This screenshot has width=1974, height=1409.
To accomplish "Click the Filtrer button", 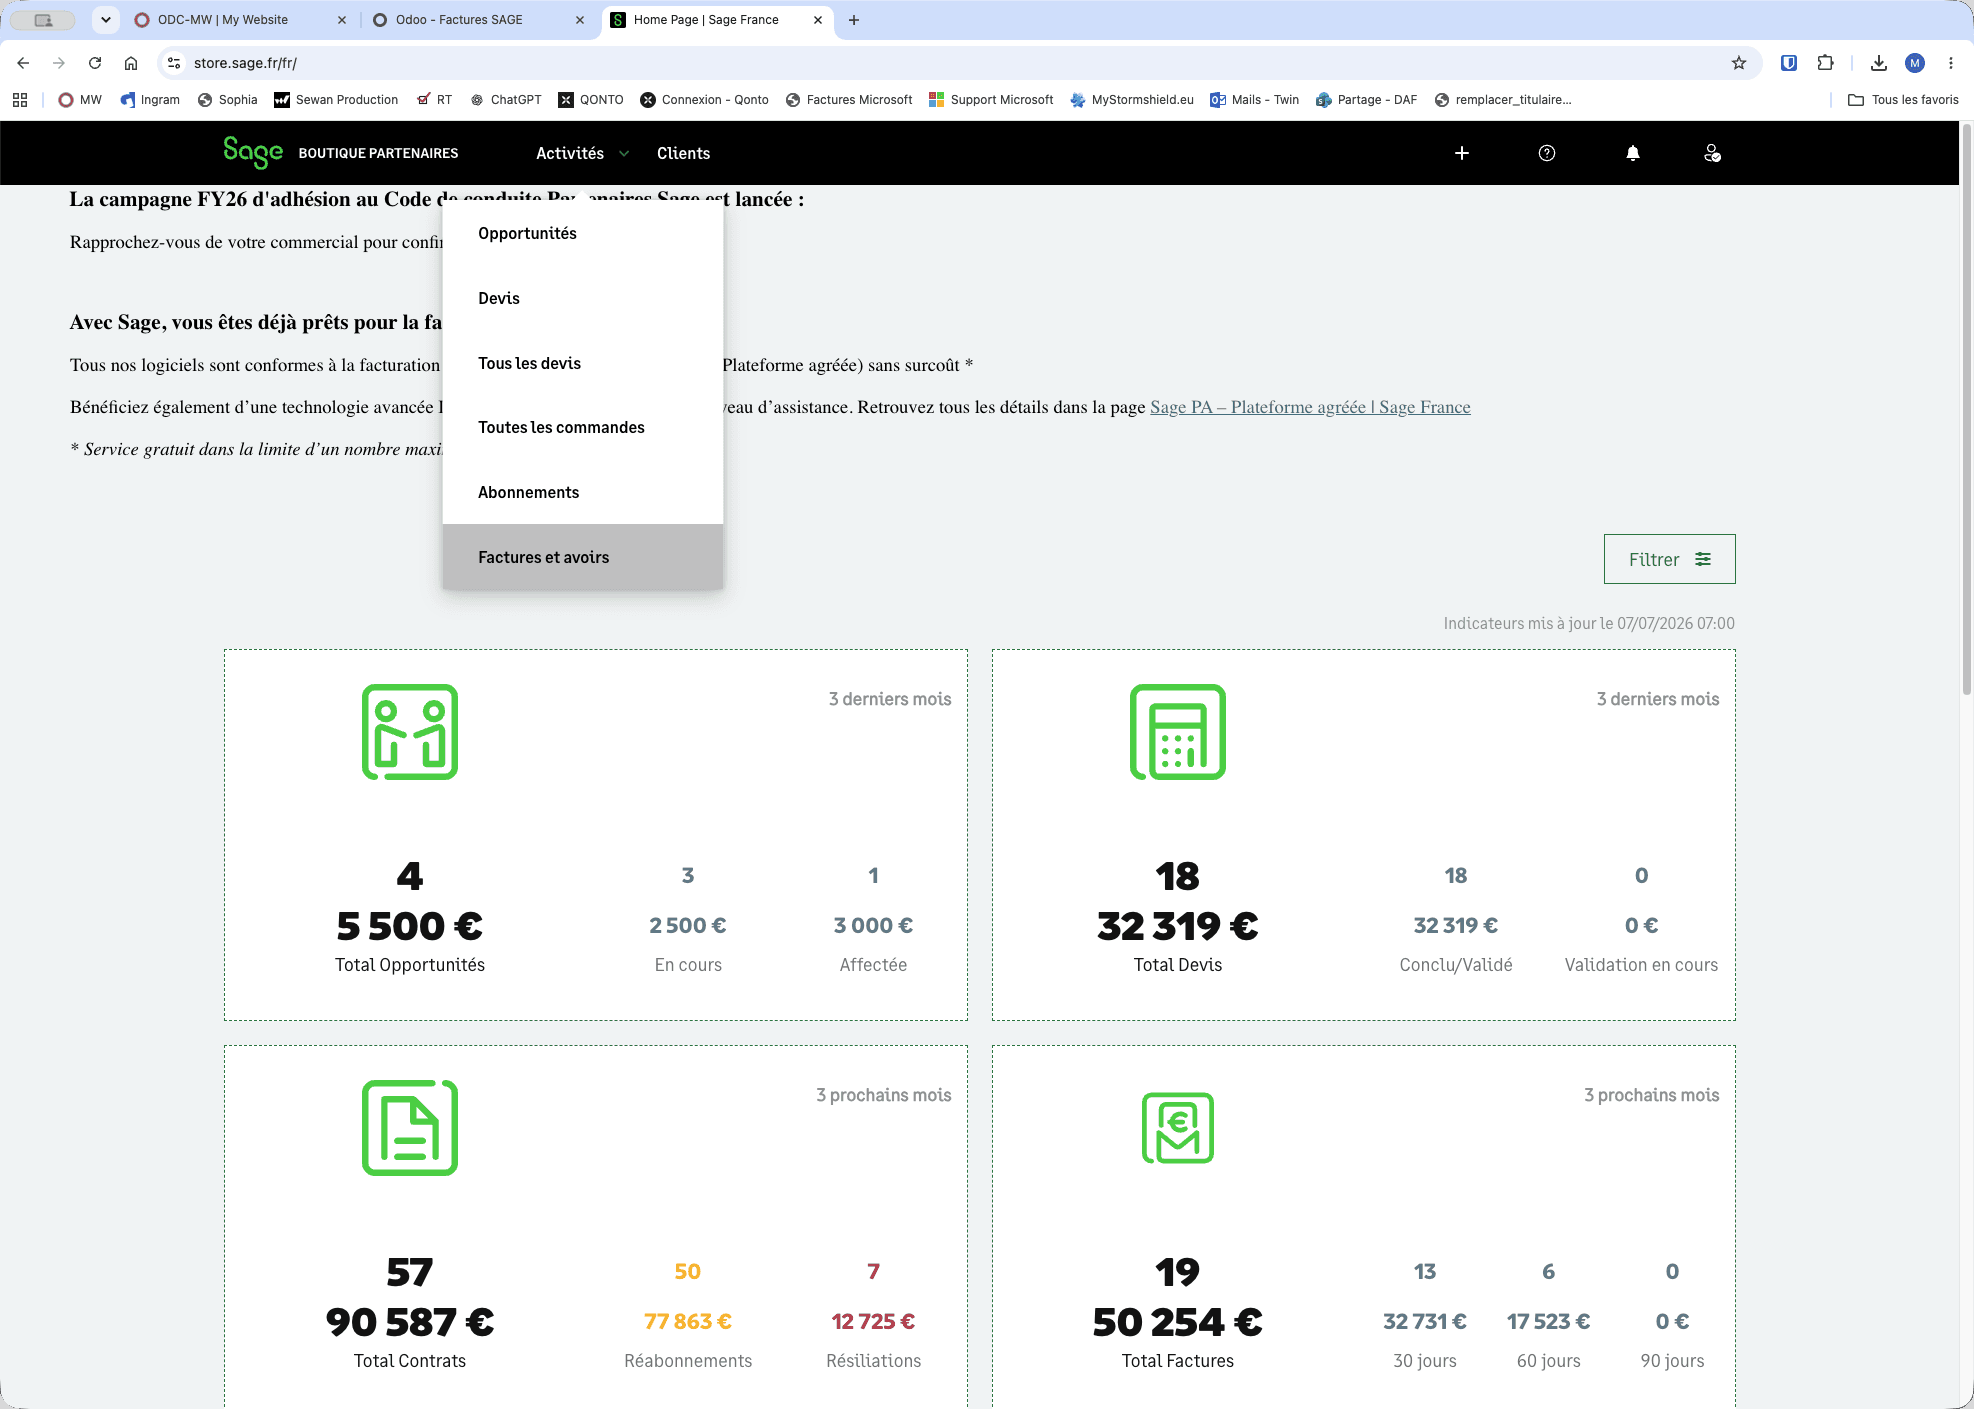I will [1670, 559].
